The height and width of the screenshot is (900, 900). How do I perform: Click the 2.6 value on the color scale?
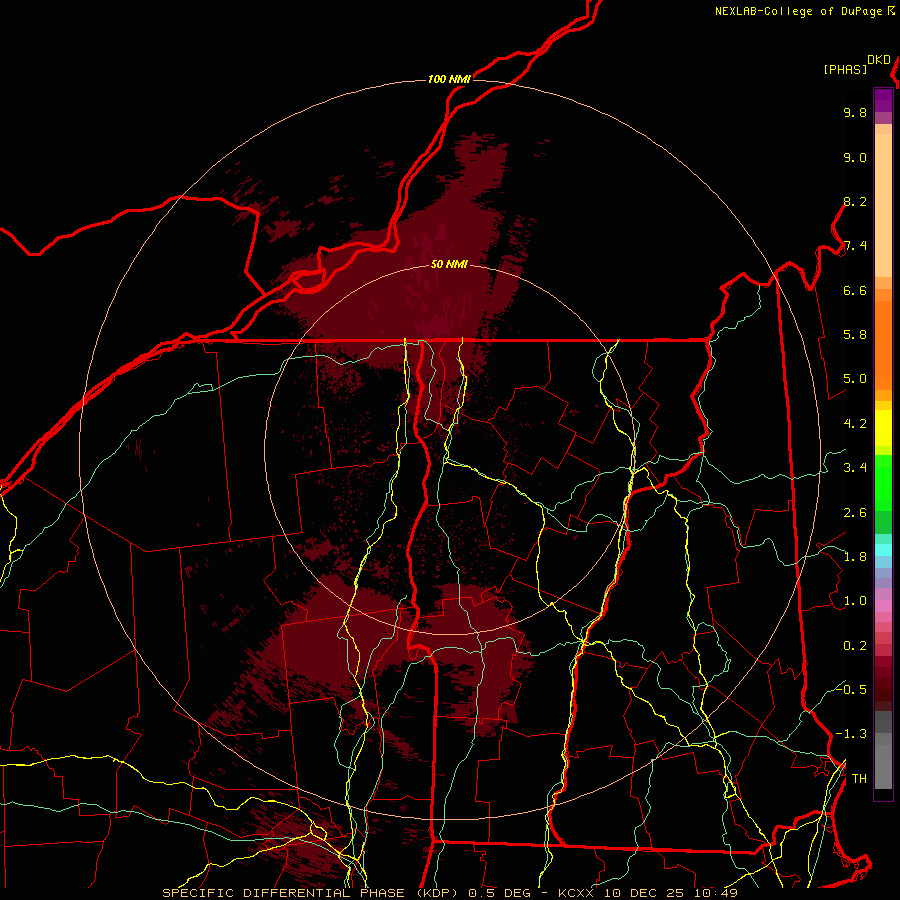pyautogui.click(x=855, y=513)
